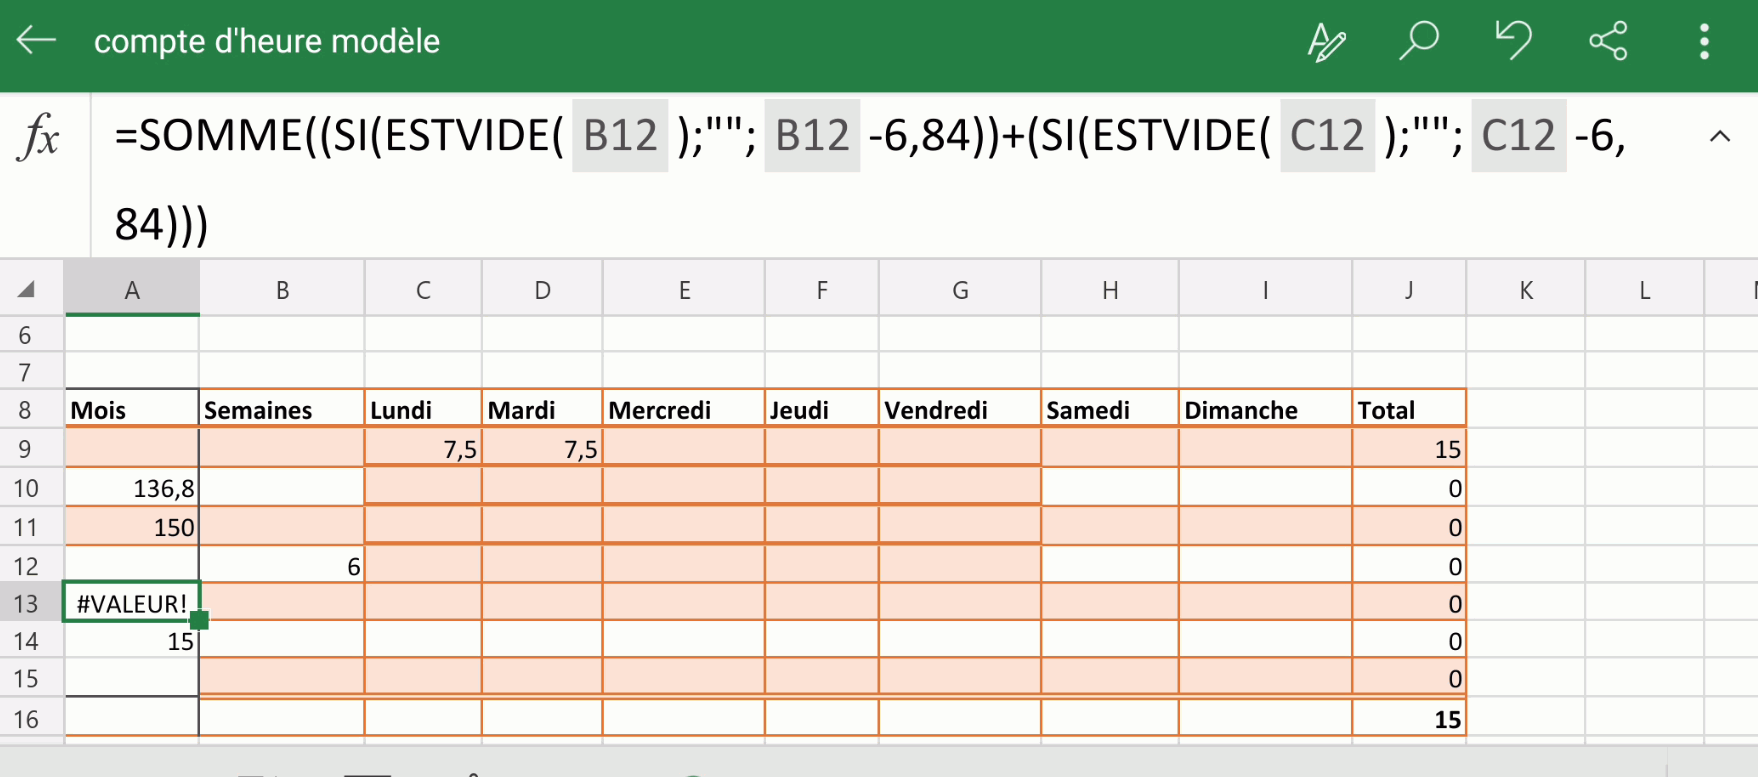Select the Semaines header cell
The height and width of the screenshot is (777, 1758).
pos(281,410)
